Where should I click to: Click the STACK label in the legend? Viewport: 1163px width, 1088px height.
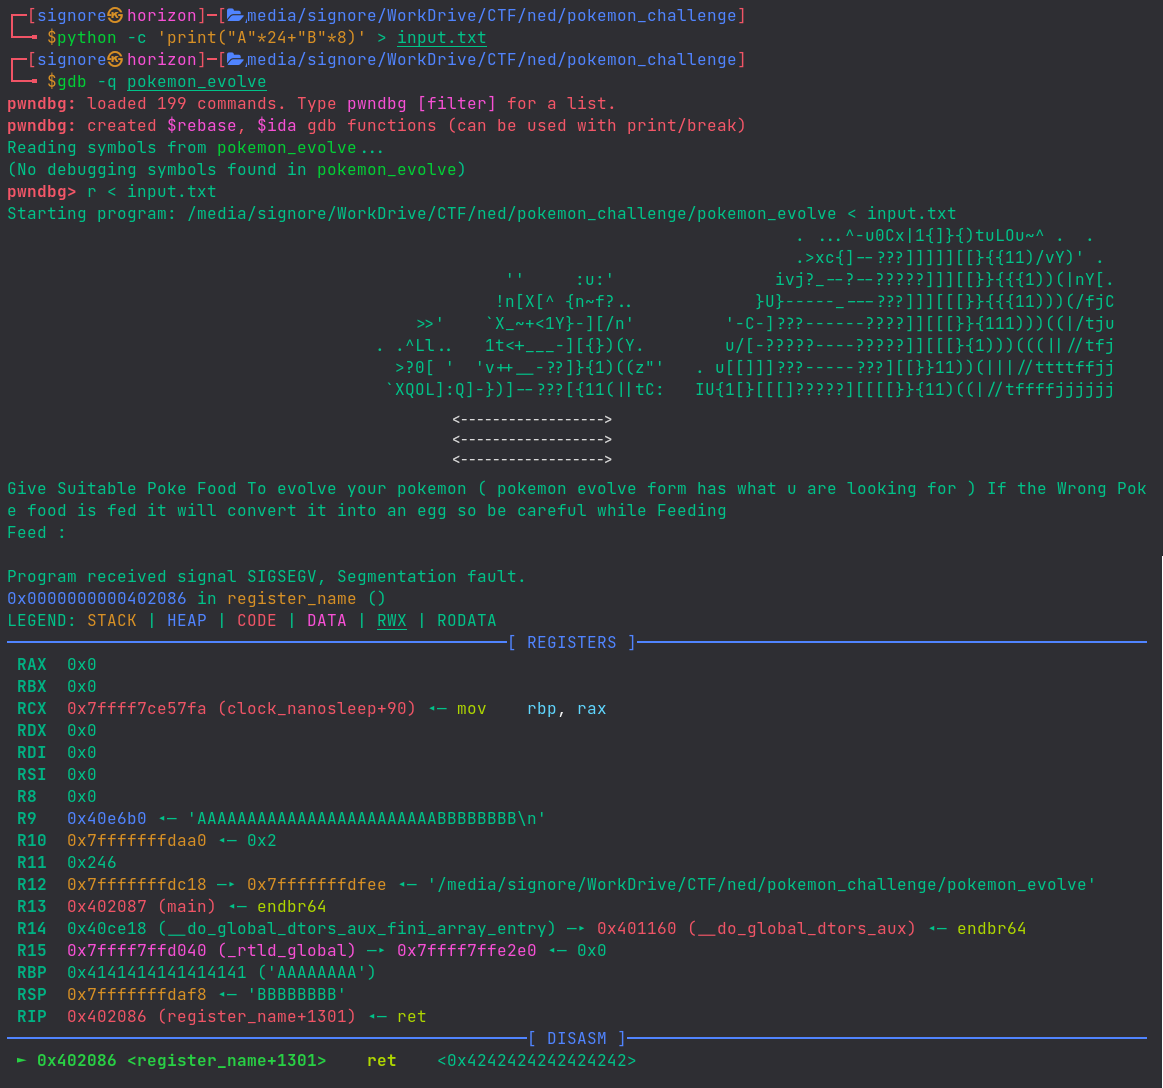tap(111, 621)
